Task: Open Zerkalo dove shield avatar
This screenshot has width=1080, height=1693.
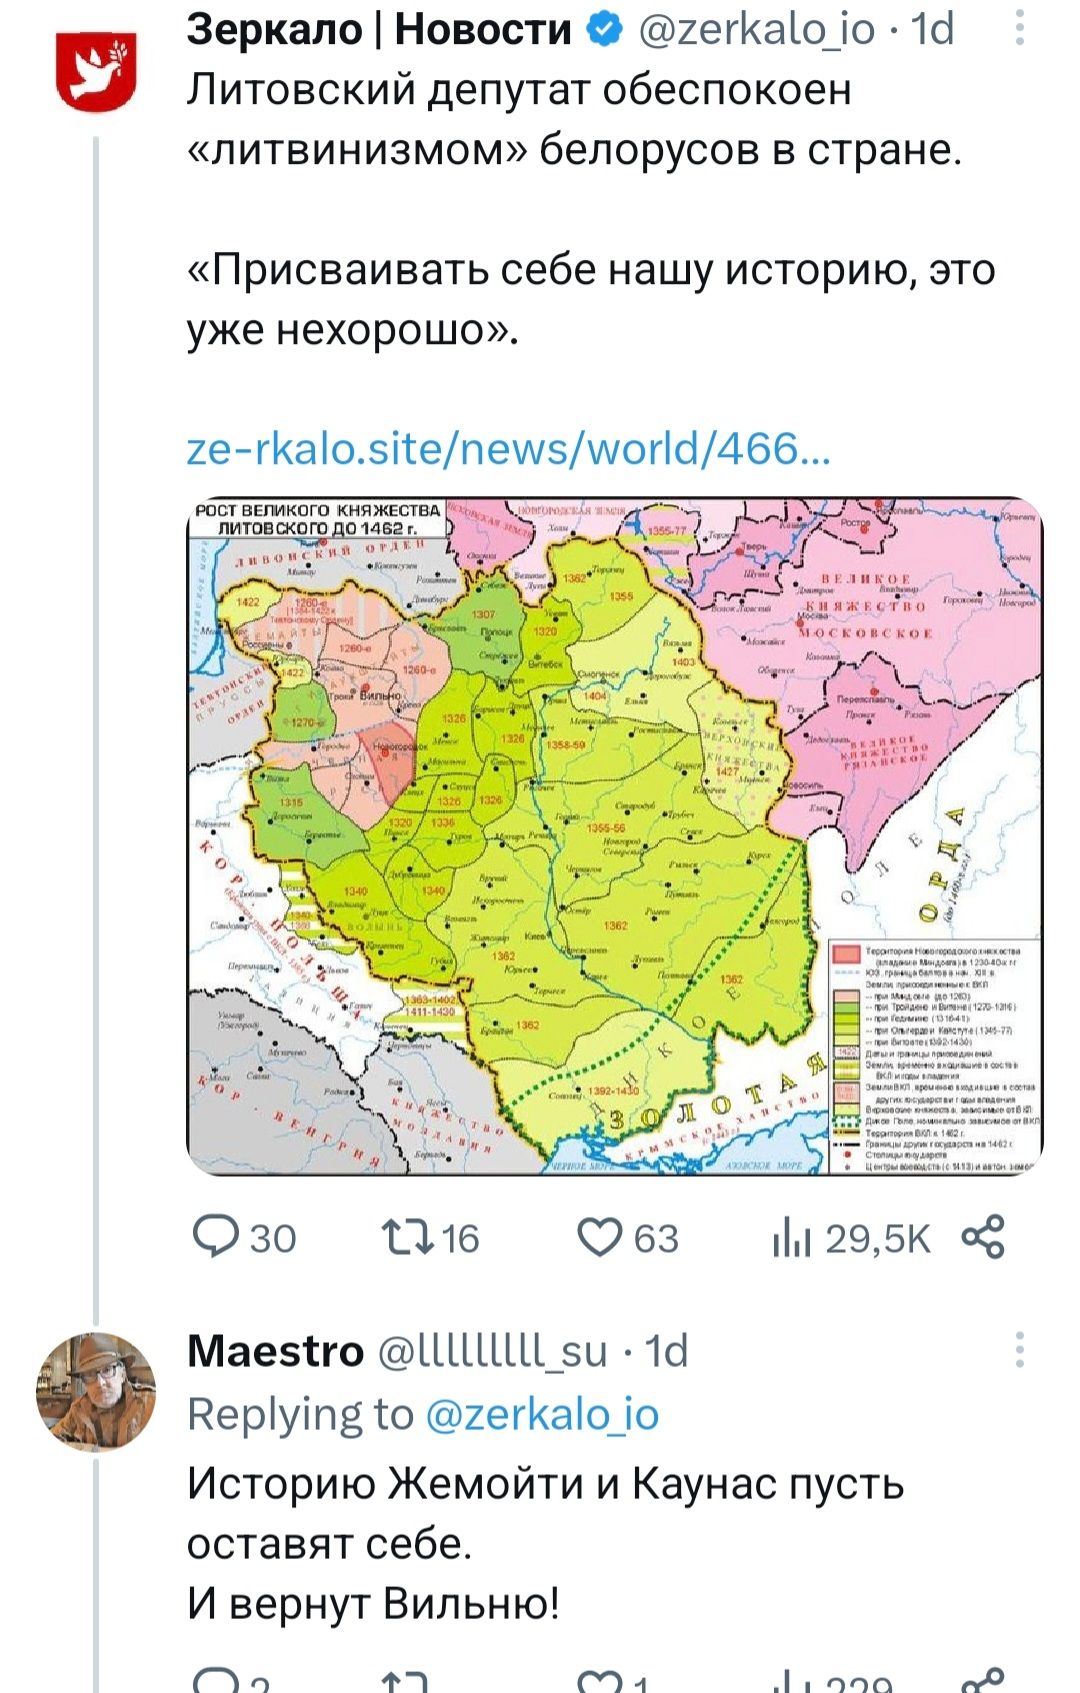Action: pos(96,70)
